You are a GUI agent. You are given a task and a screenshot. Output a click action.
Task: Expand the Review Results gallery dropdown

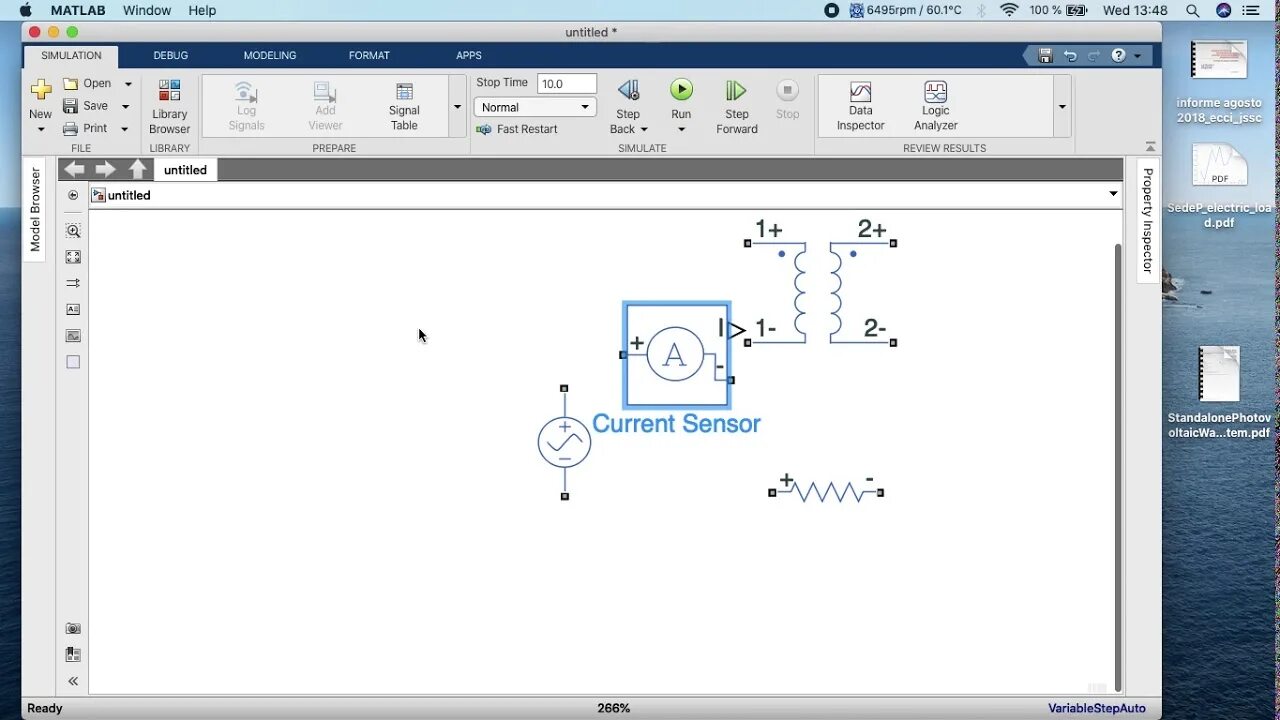1062,106
